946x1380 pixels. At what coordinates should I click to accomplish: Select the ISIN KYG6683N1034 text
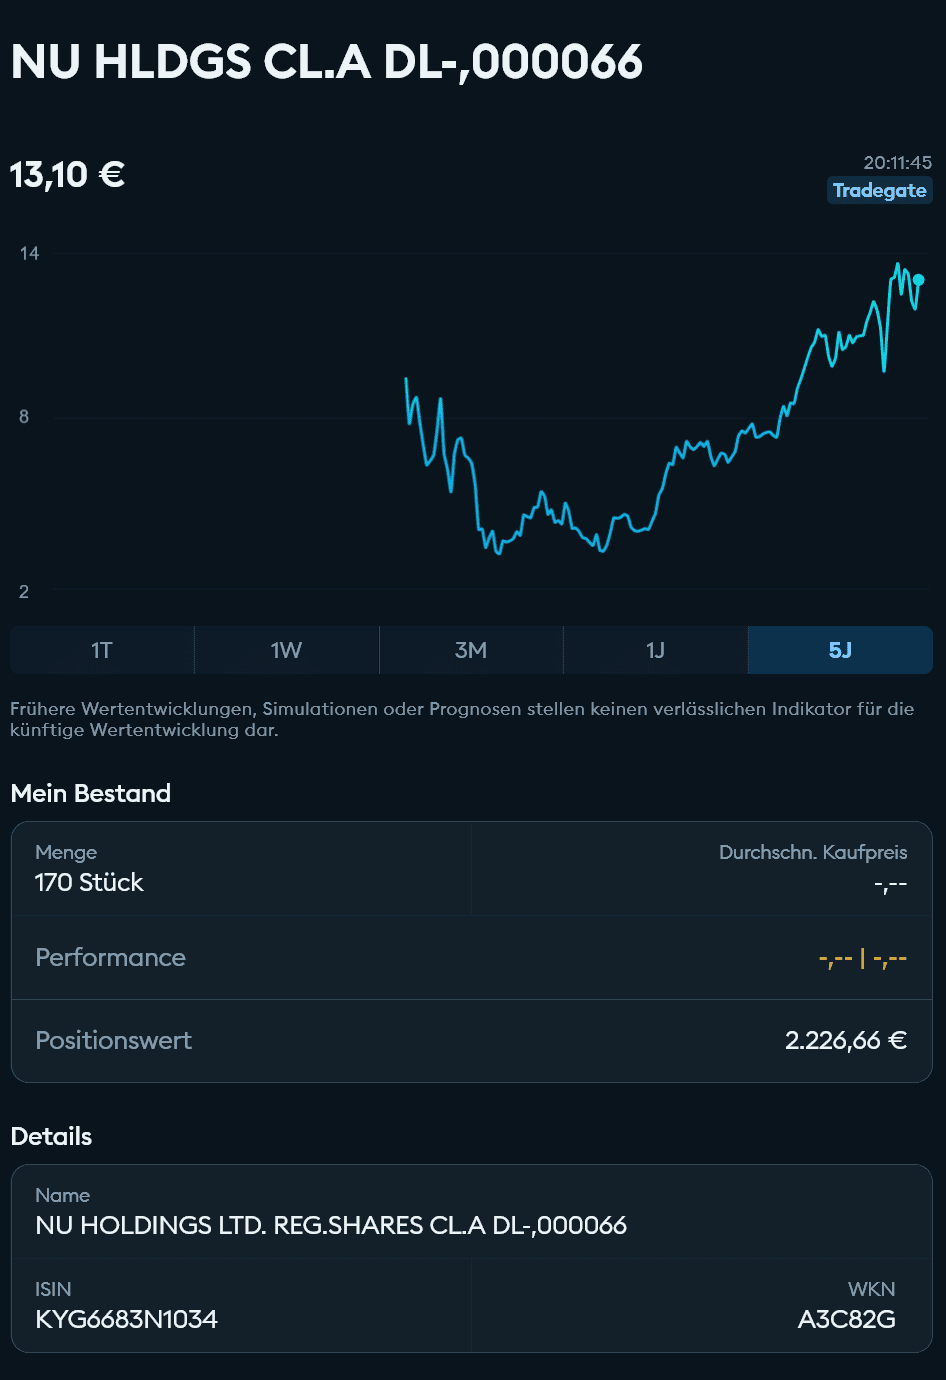[x=126, y=1319]
